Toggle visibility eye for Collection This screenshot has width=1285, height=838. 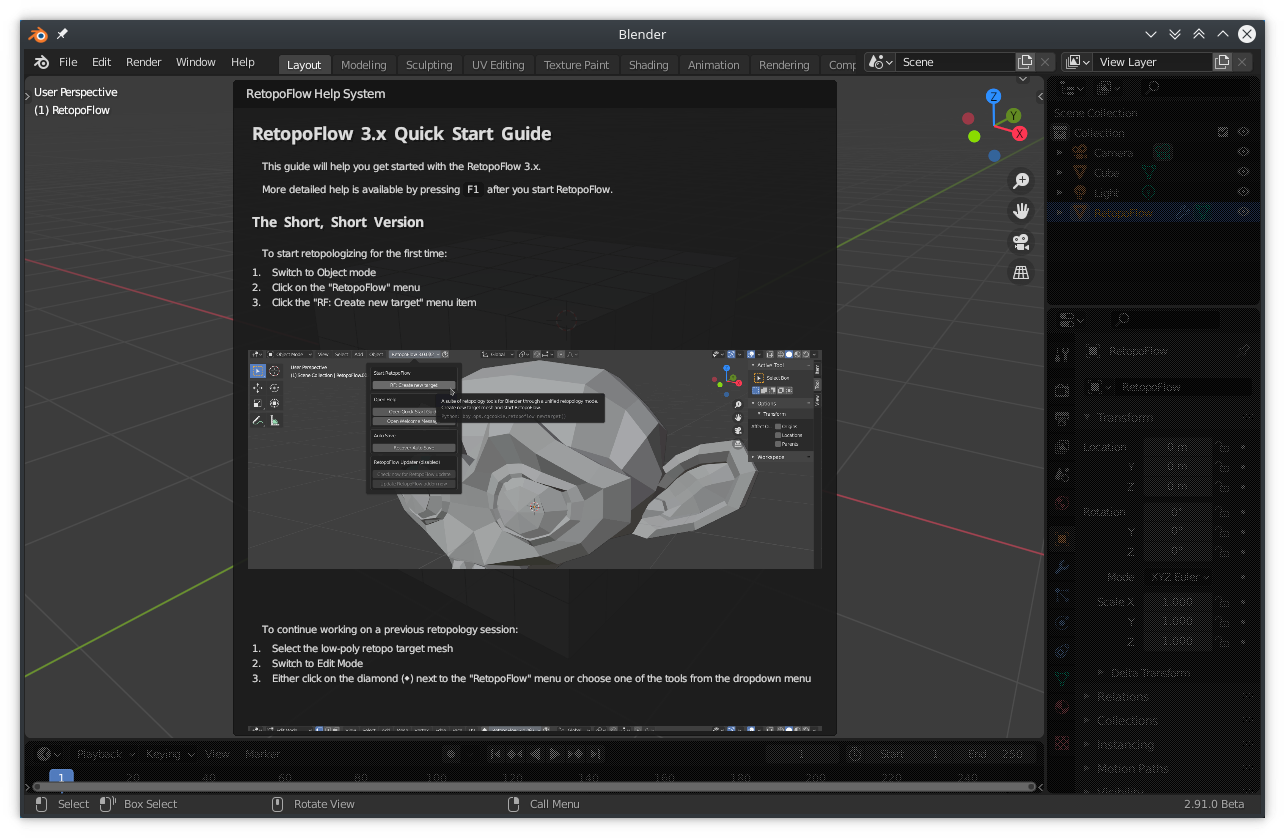tap(1244, 132)
